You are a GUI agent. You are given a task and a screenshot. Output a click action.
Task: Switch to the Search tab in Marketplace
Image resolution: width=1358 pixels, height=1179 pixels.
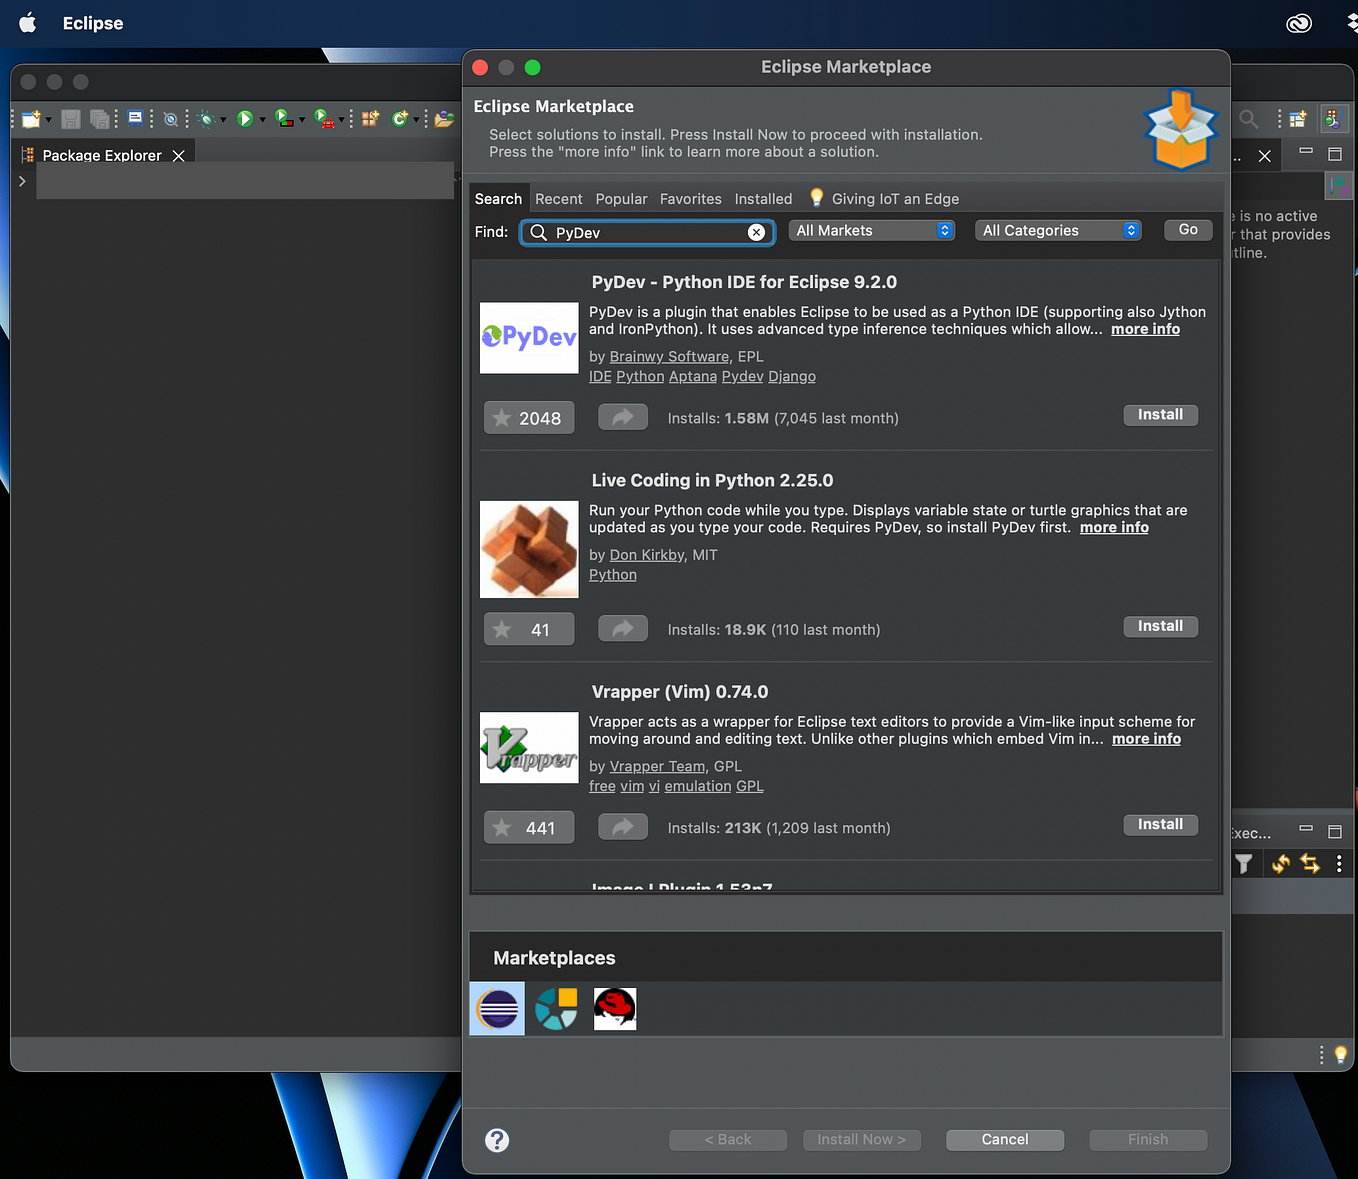(x=498, y=199)
